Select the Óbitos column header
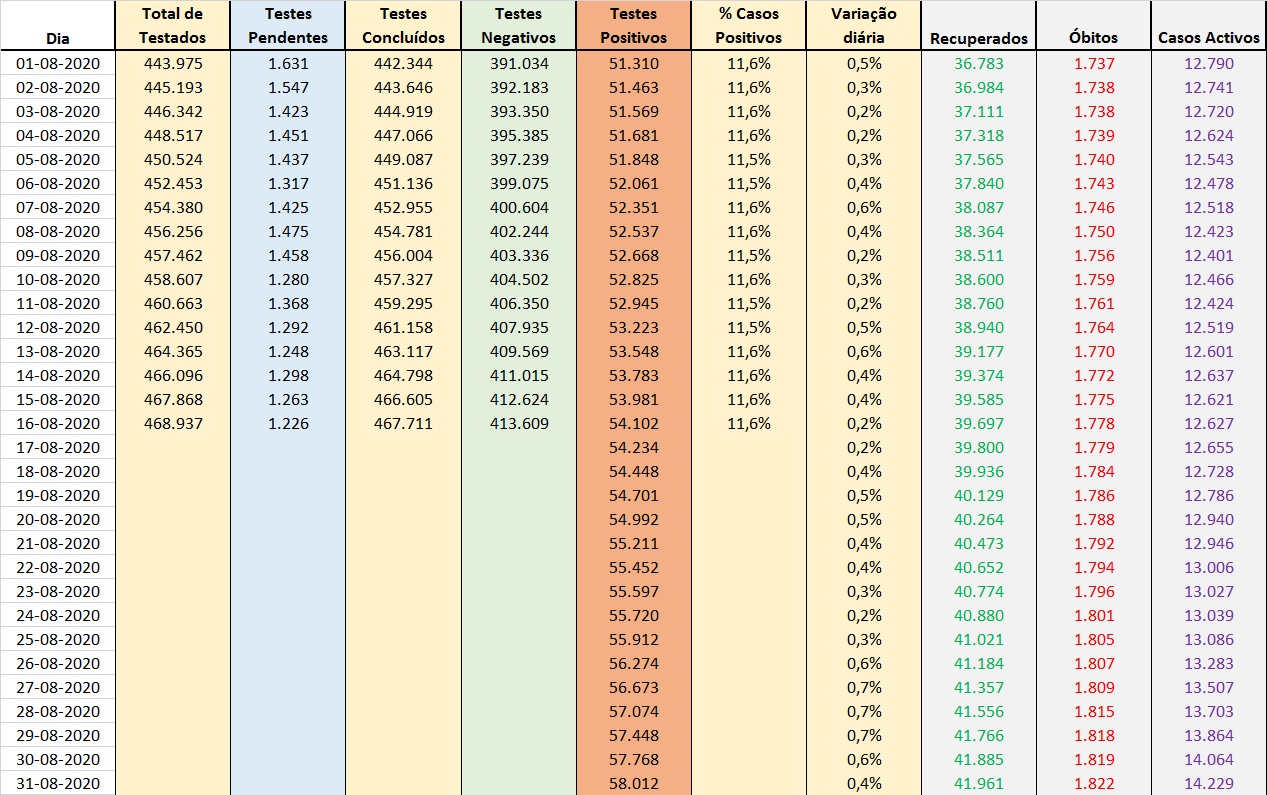 tap(1093, 38)
